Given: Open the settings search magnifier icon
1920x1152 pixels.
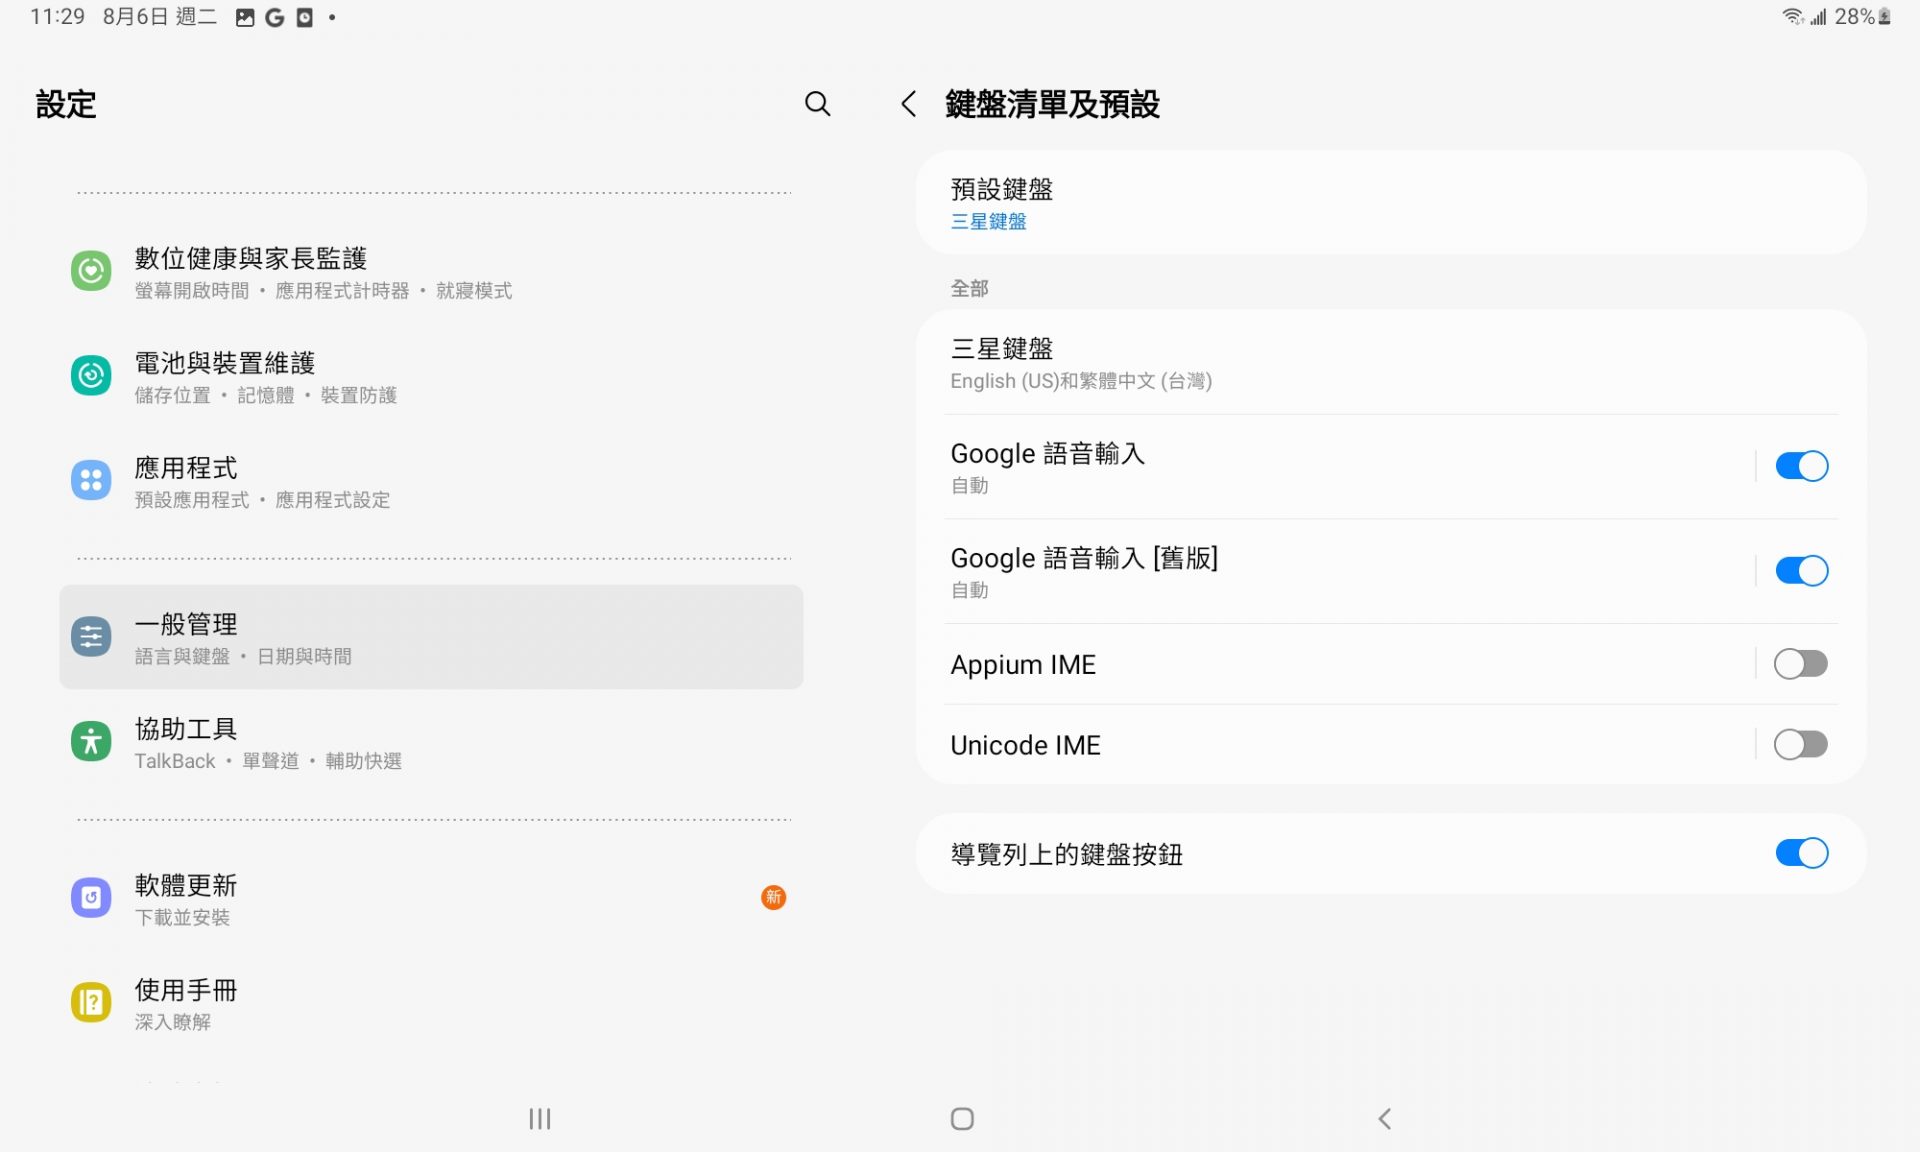Looking at the screenshot, I should 817,104.
